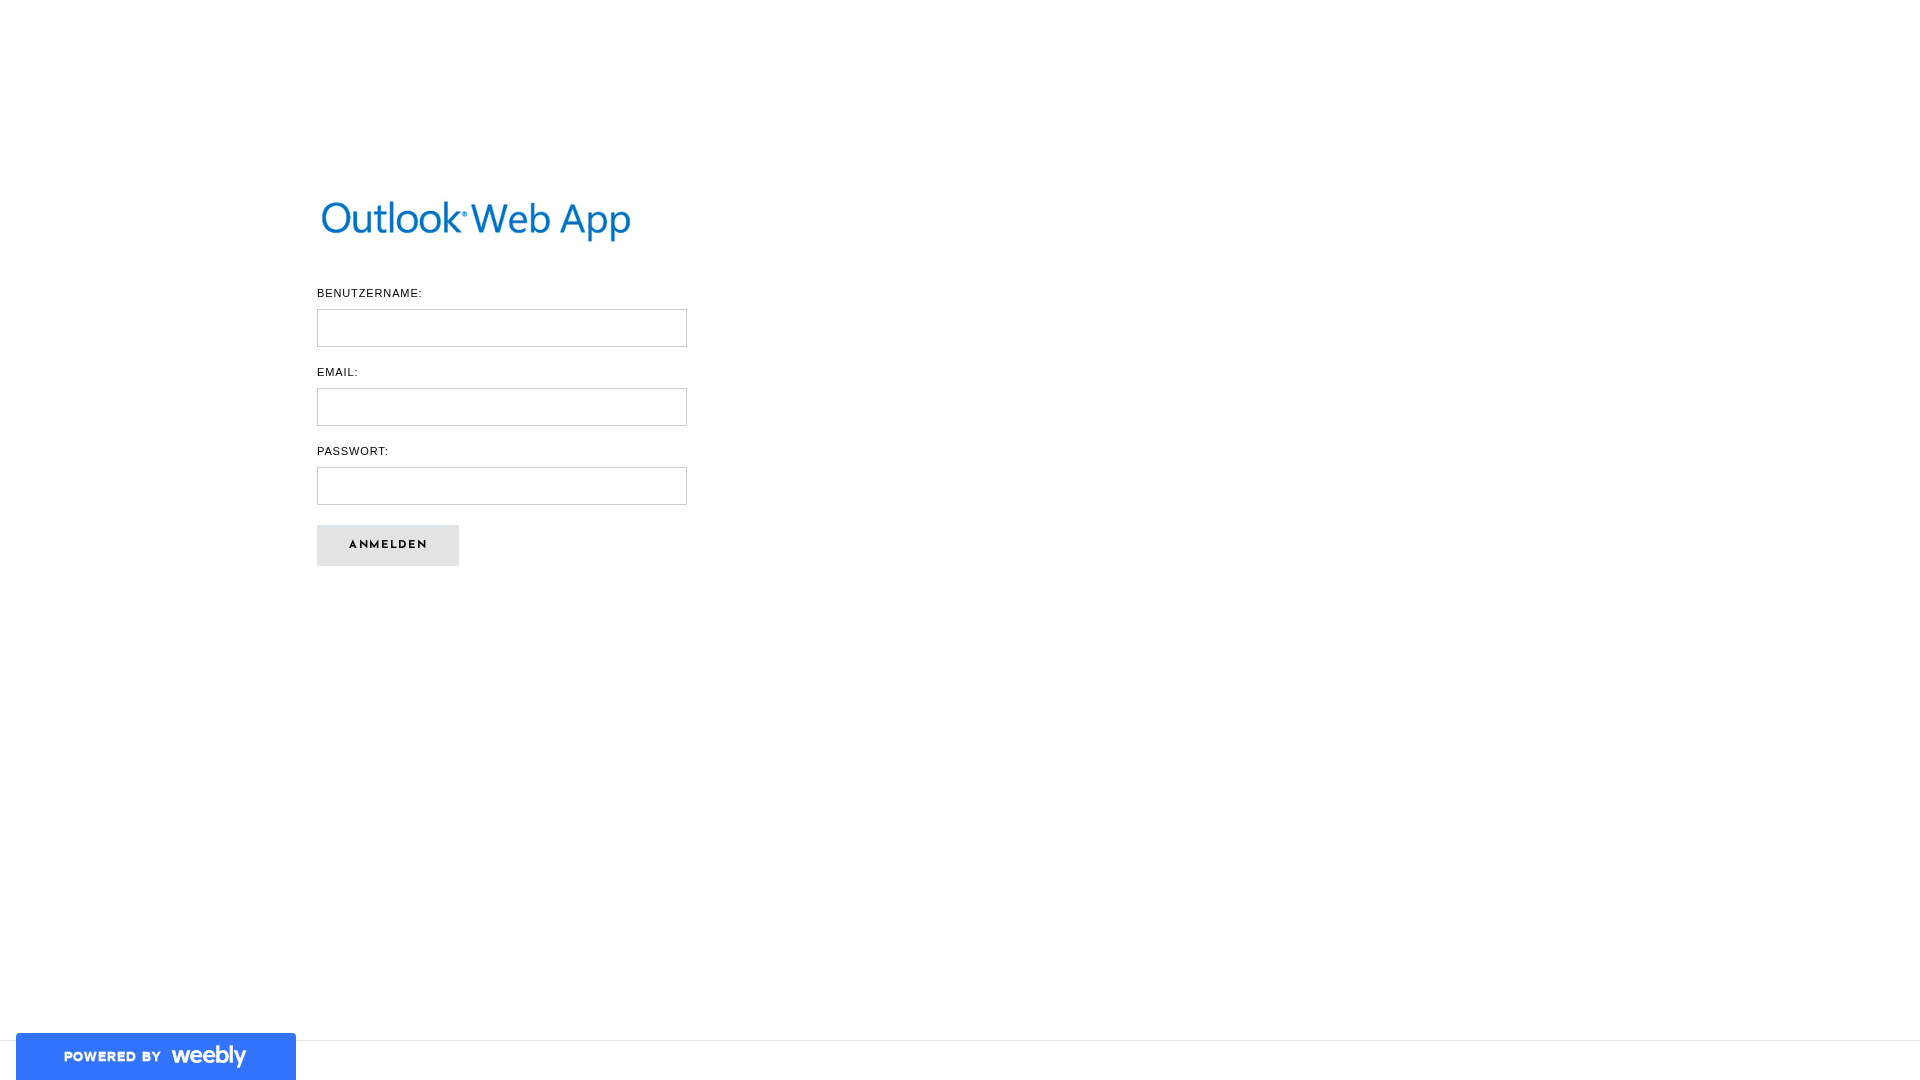
Task: Click the Outlook Web App logo
Action: point(475,218)
